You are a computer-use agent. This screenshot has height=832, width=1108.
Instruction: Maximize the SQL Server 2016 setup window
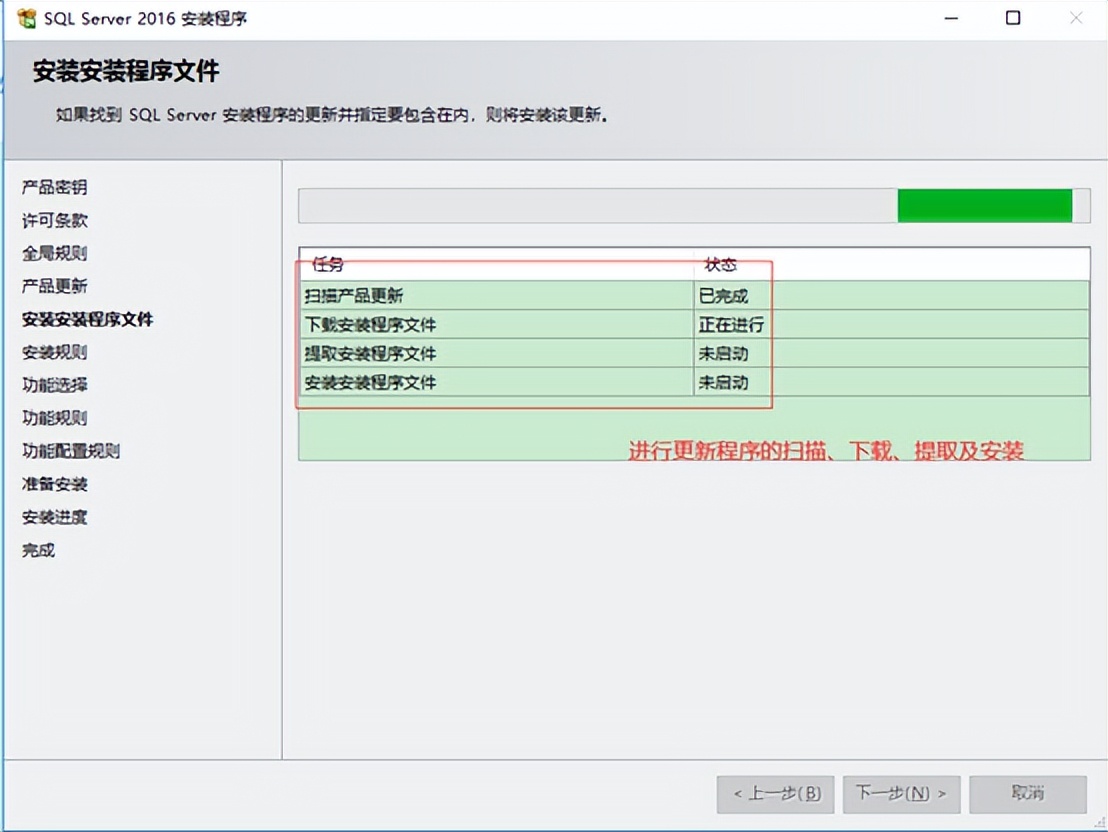coord(1013,18)
